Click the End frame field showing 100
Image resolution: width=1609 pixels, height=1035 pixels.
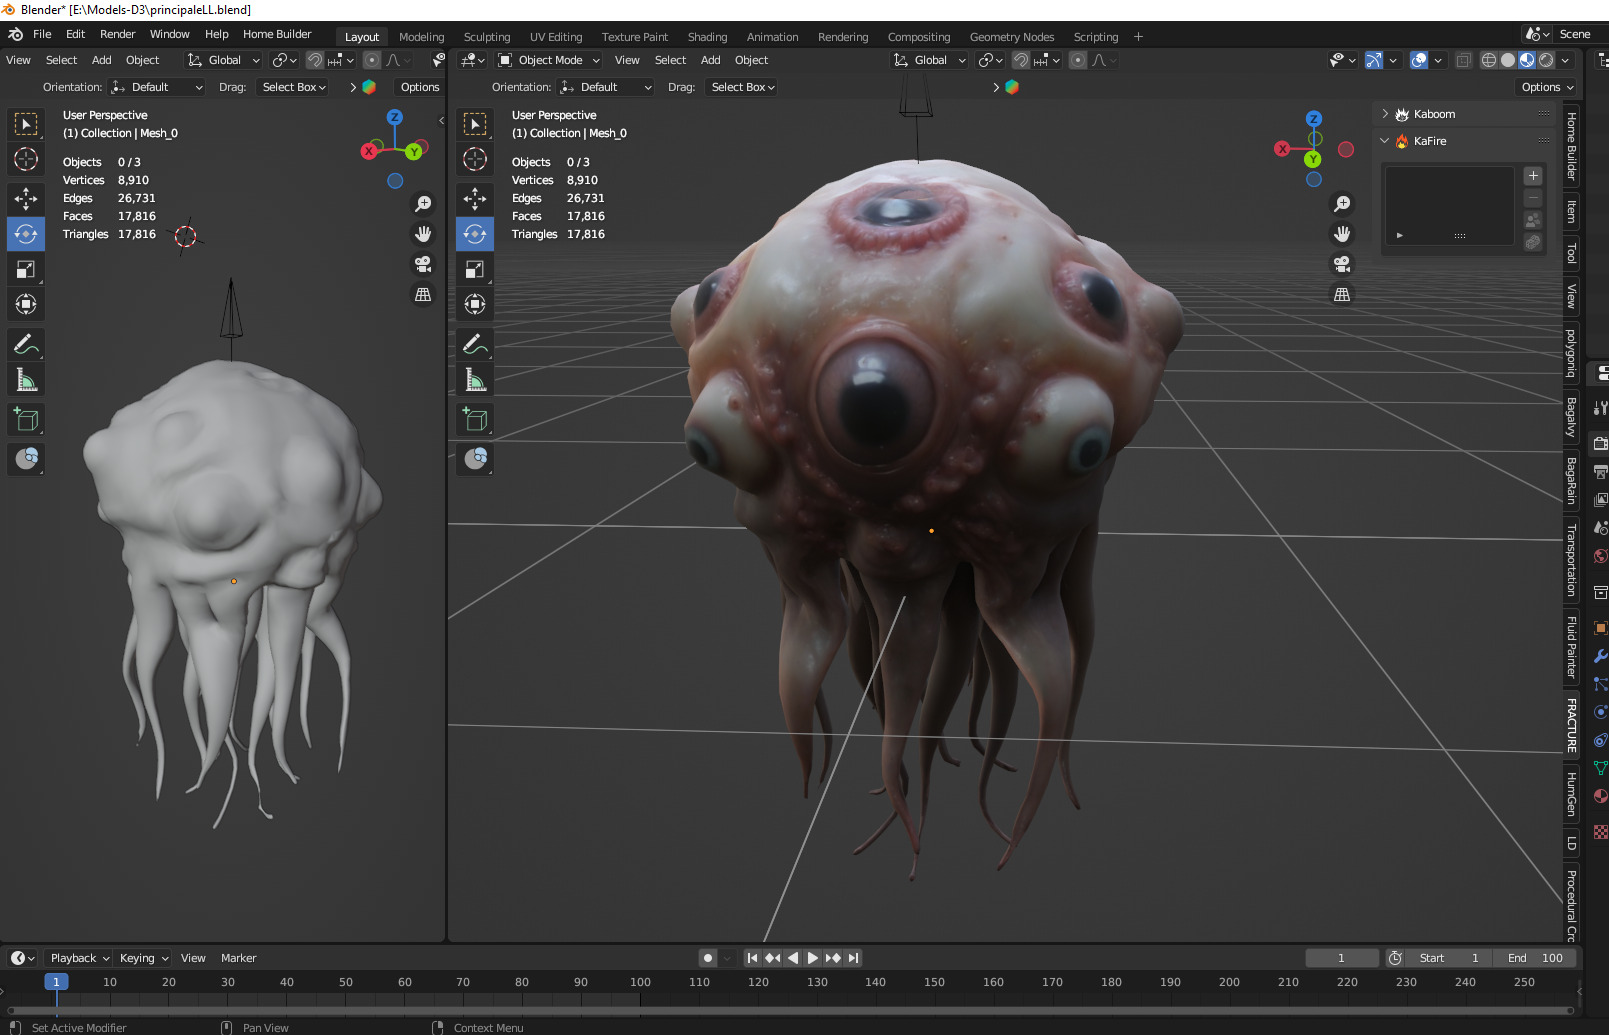point(1535,958)
